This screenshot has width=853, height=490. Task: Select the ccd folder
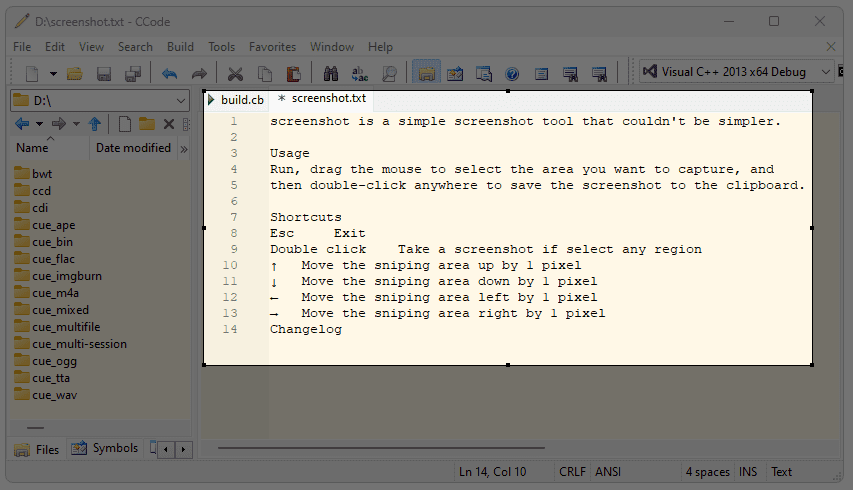(x=33, y=191)
